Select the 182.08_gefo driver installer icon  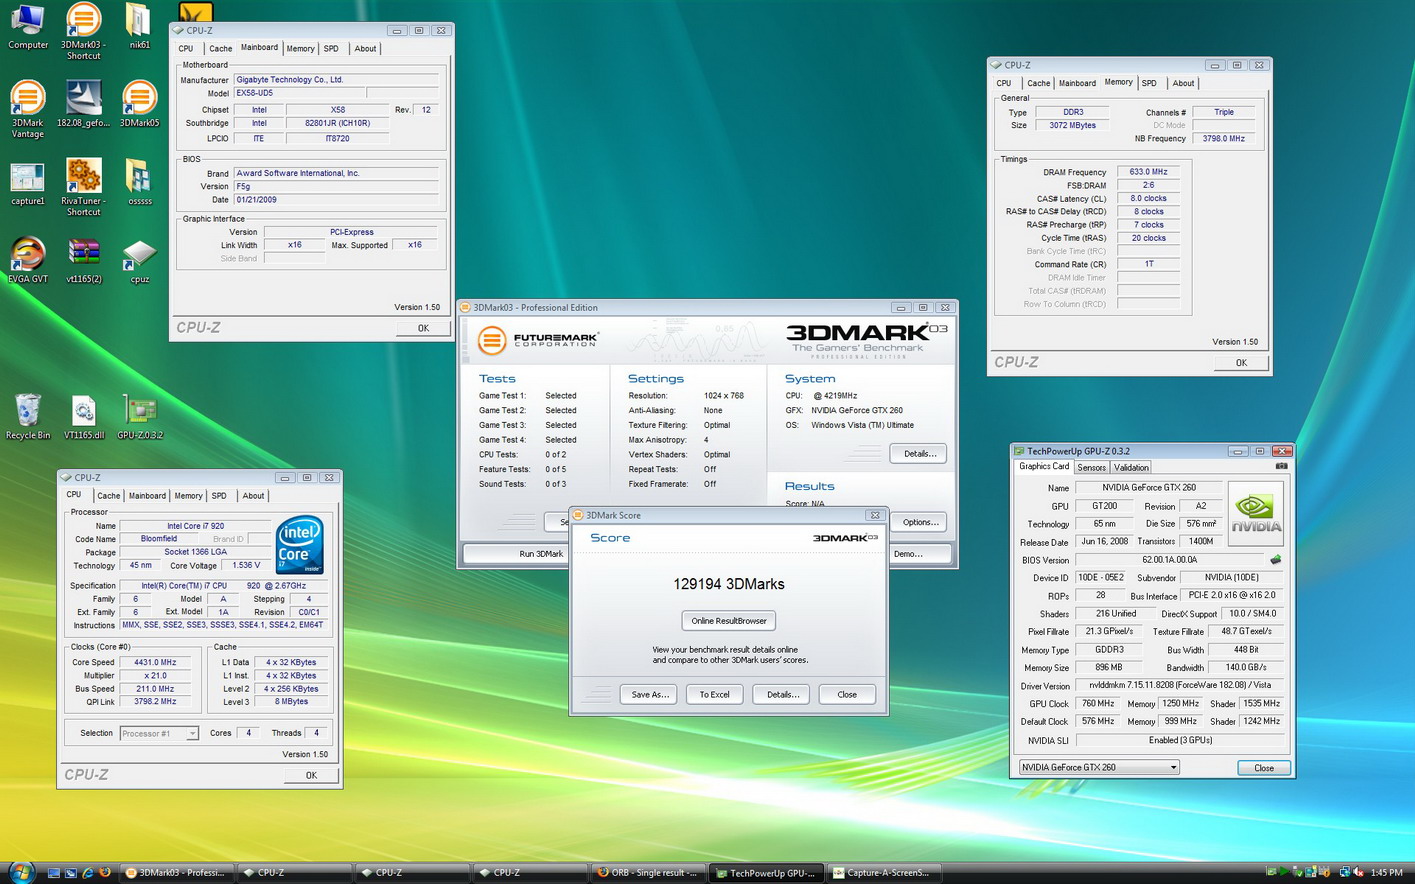pos(83,104)
